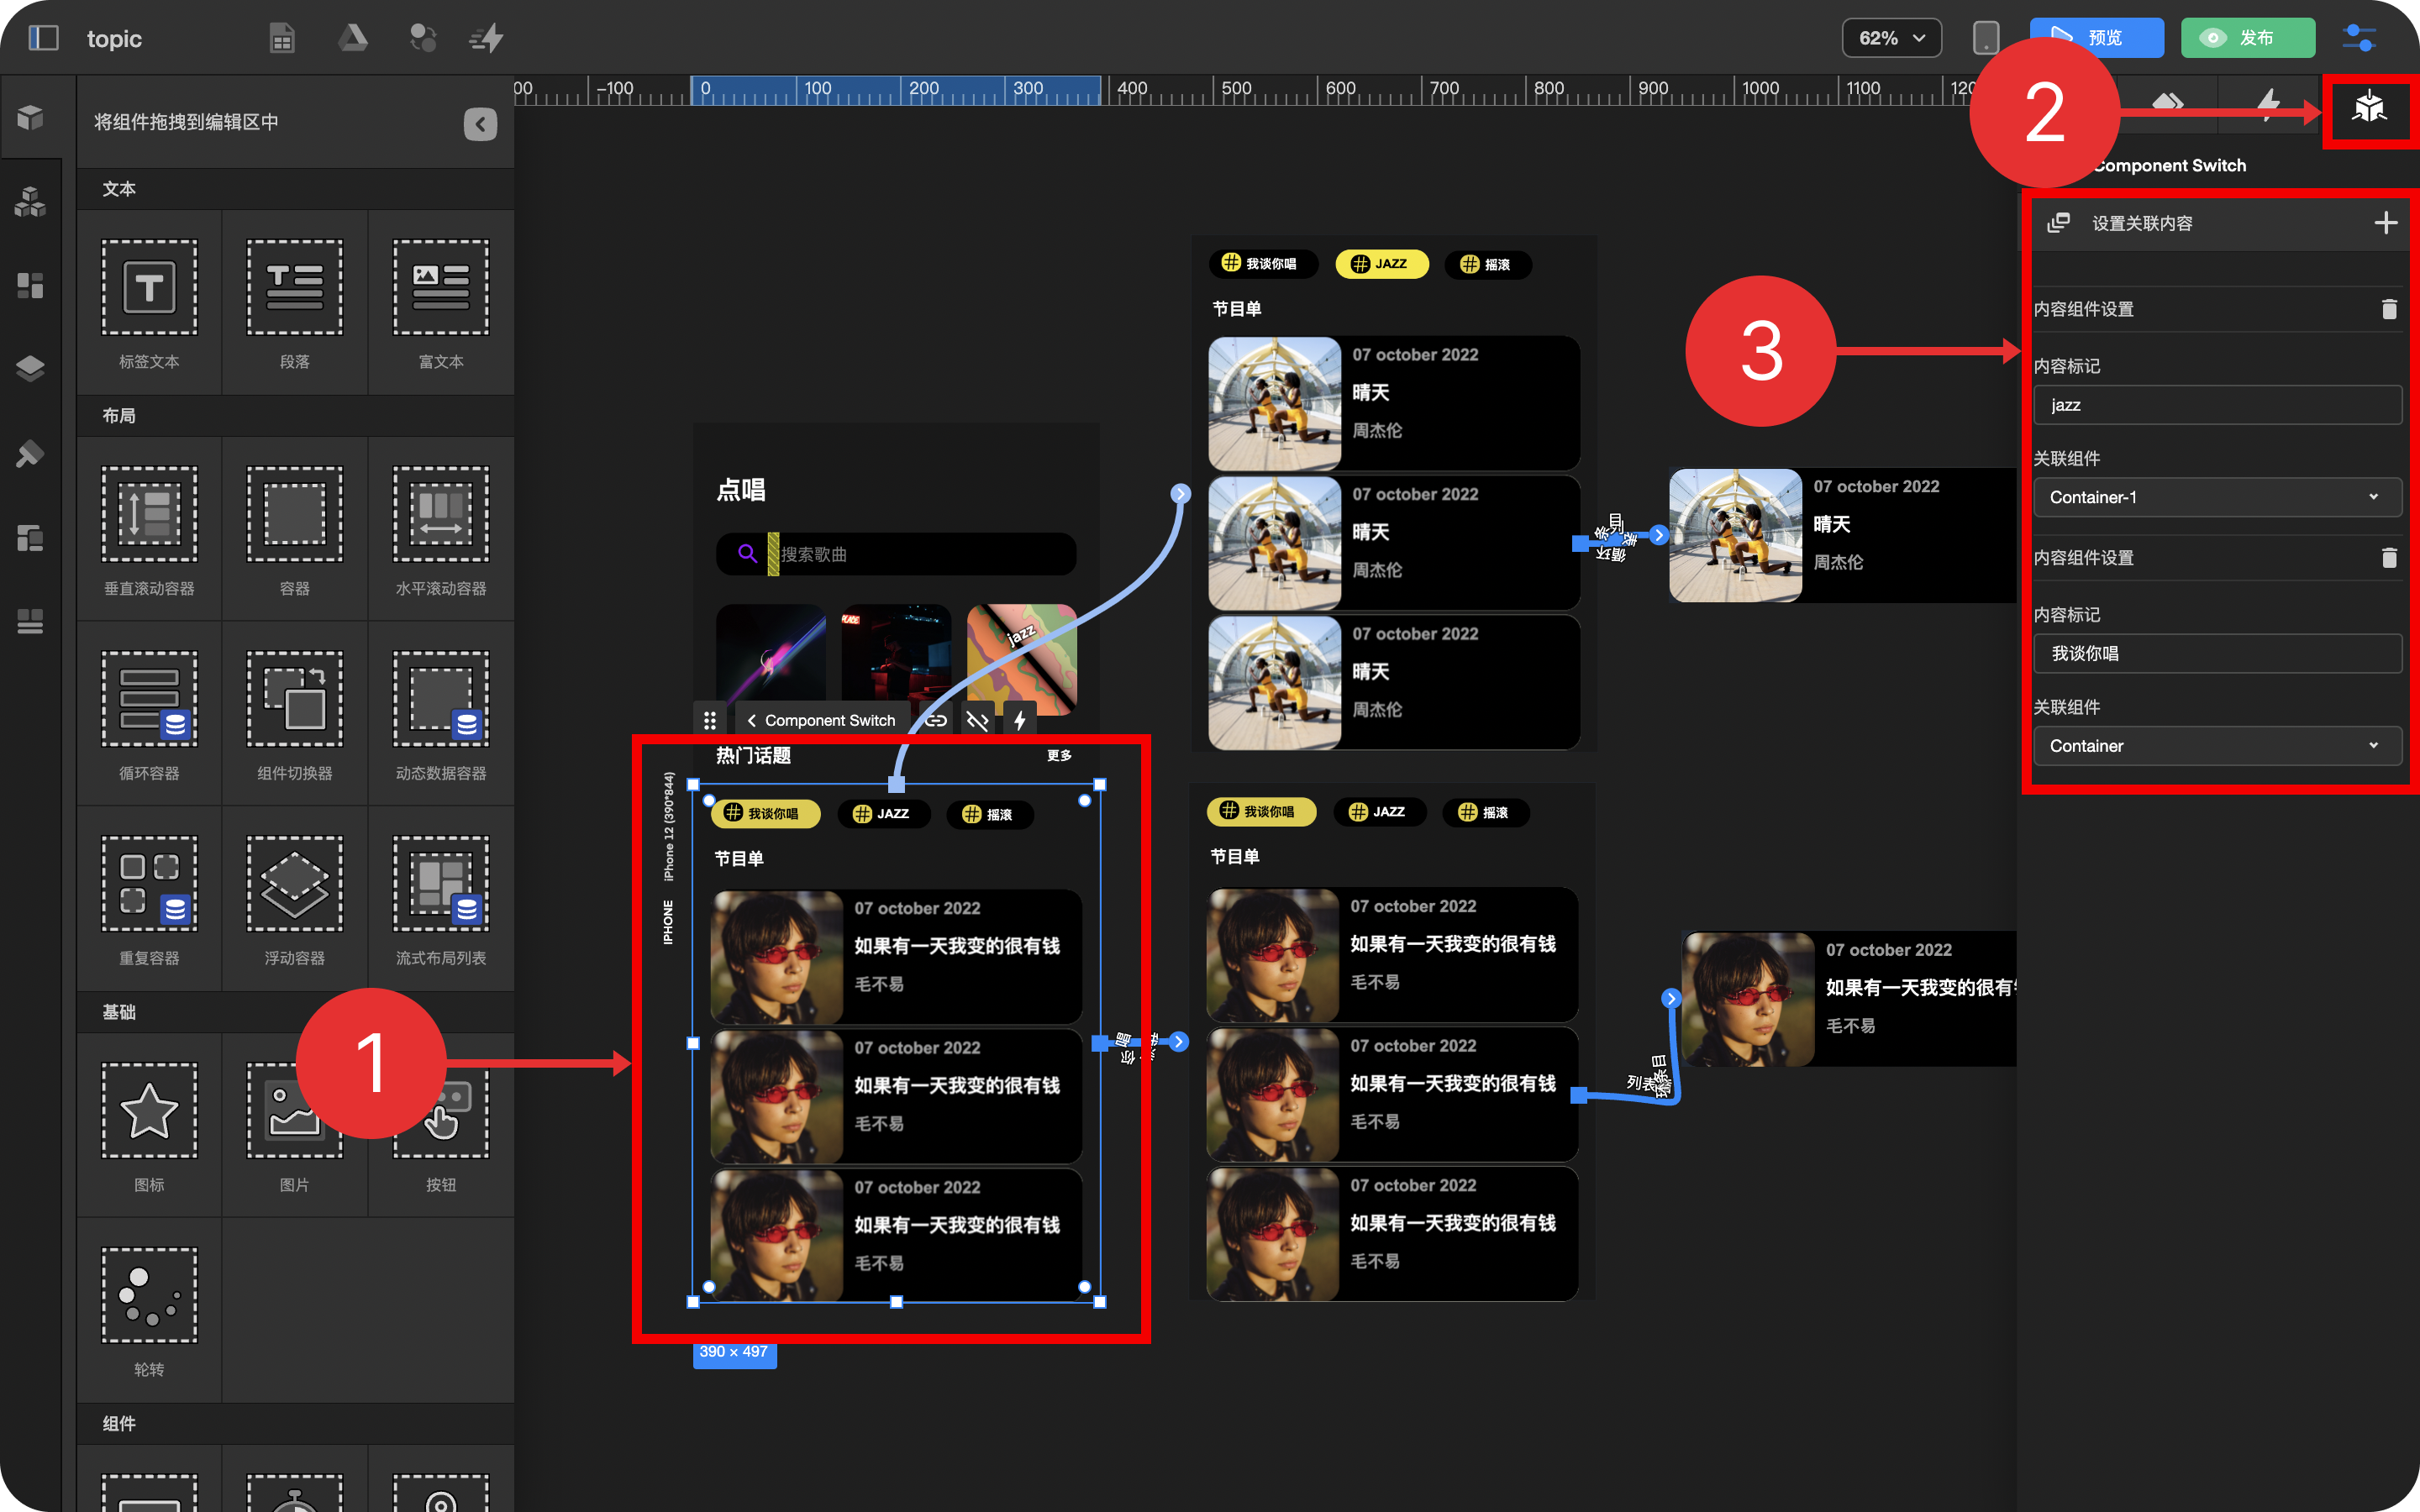Open the lightning events tab in right panel

point(2268,104)
